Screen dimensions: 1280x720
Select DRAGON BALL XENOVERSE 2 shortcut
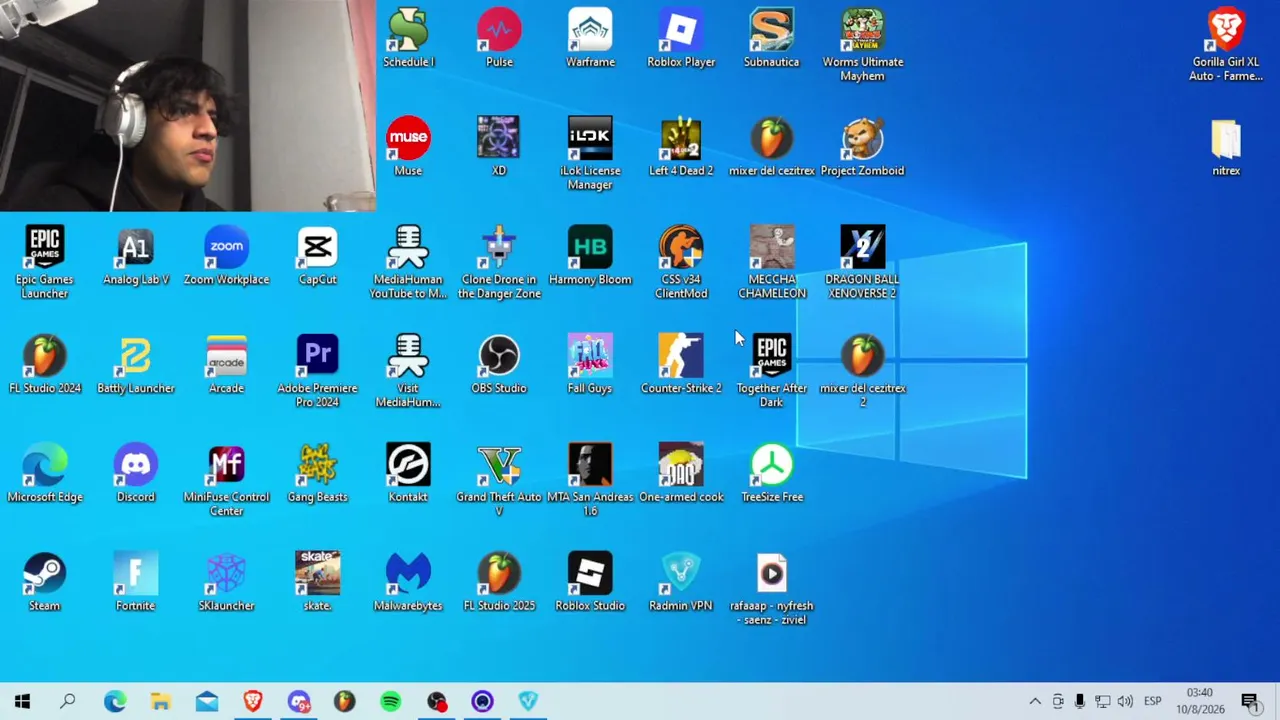click(862, 263)
